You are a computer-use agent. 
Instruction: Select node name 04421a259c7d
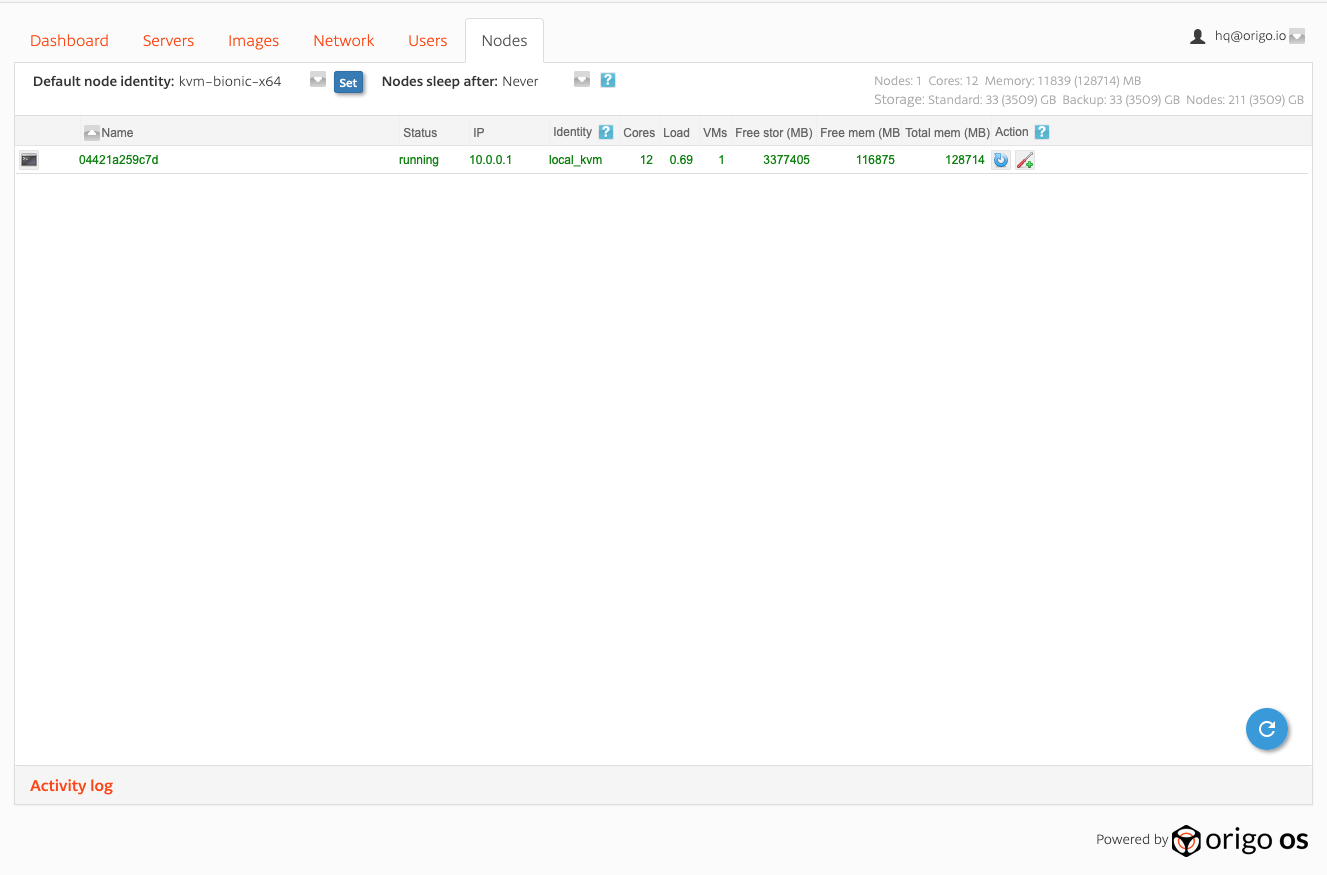tap(119, 160)
